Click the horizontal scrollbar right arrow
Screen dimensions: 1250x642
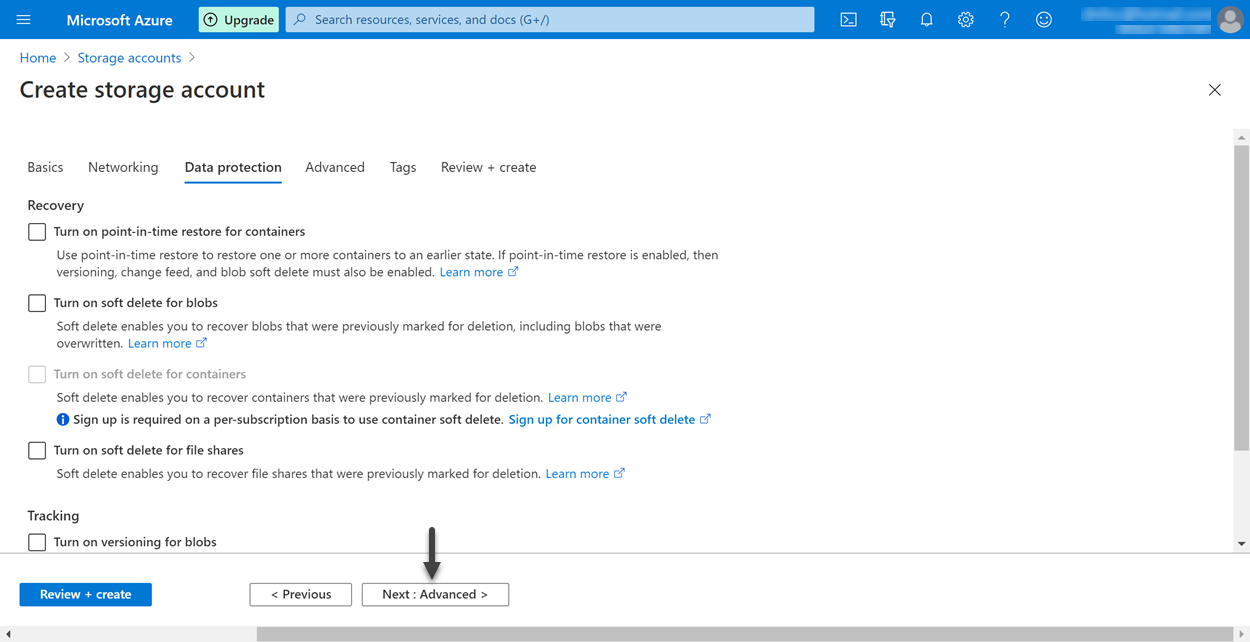point(1241,634)
